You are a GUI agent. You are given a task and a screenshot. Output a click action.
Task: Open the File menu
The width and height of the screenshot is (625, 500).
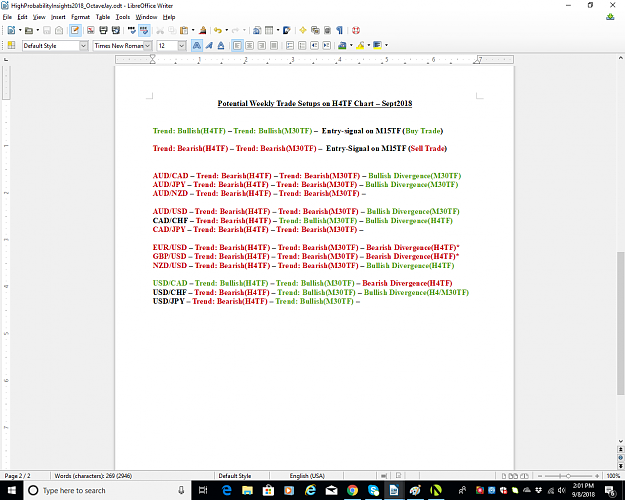pyautogui.click(x=7, y=17)
